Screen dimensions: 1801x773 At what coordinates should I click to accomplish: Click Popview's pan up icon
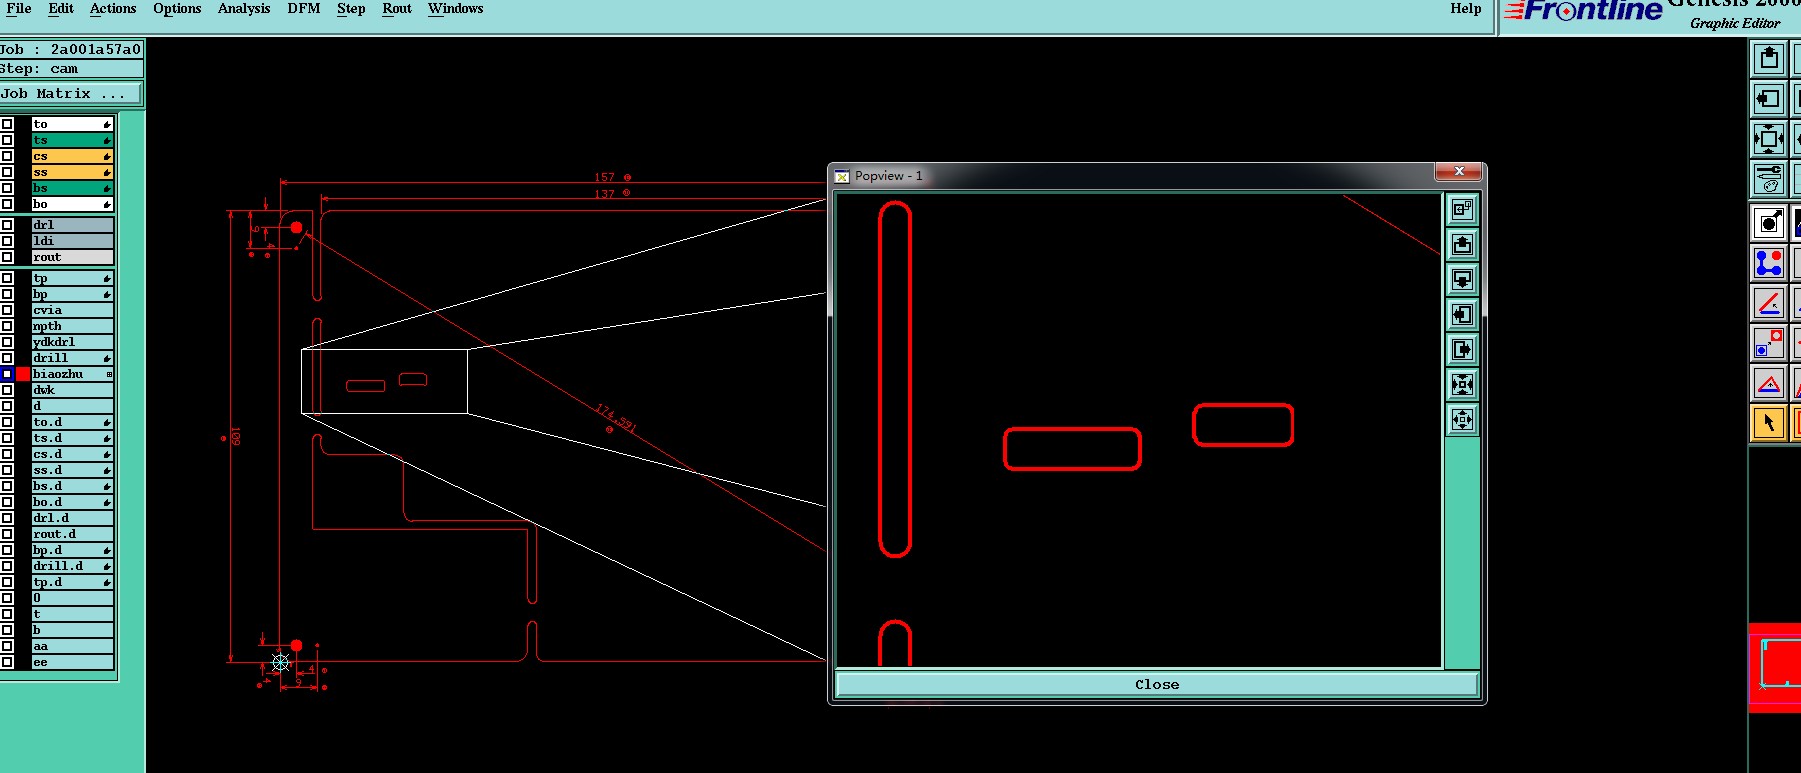[x=1462, y=244]
